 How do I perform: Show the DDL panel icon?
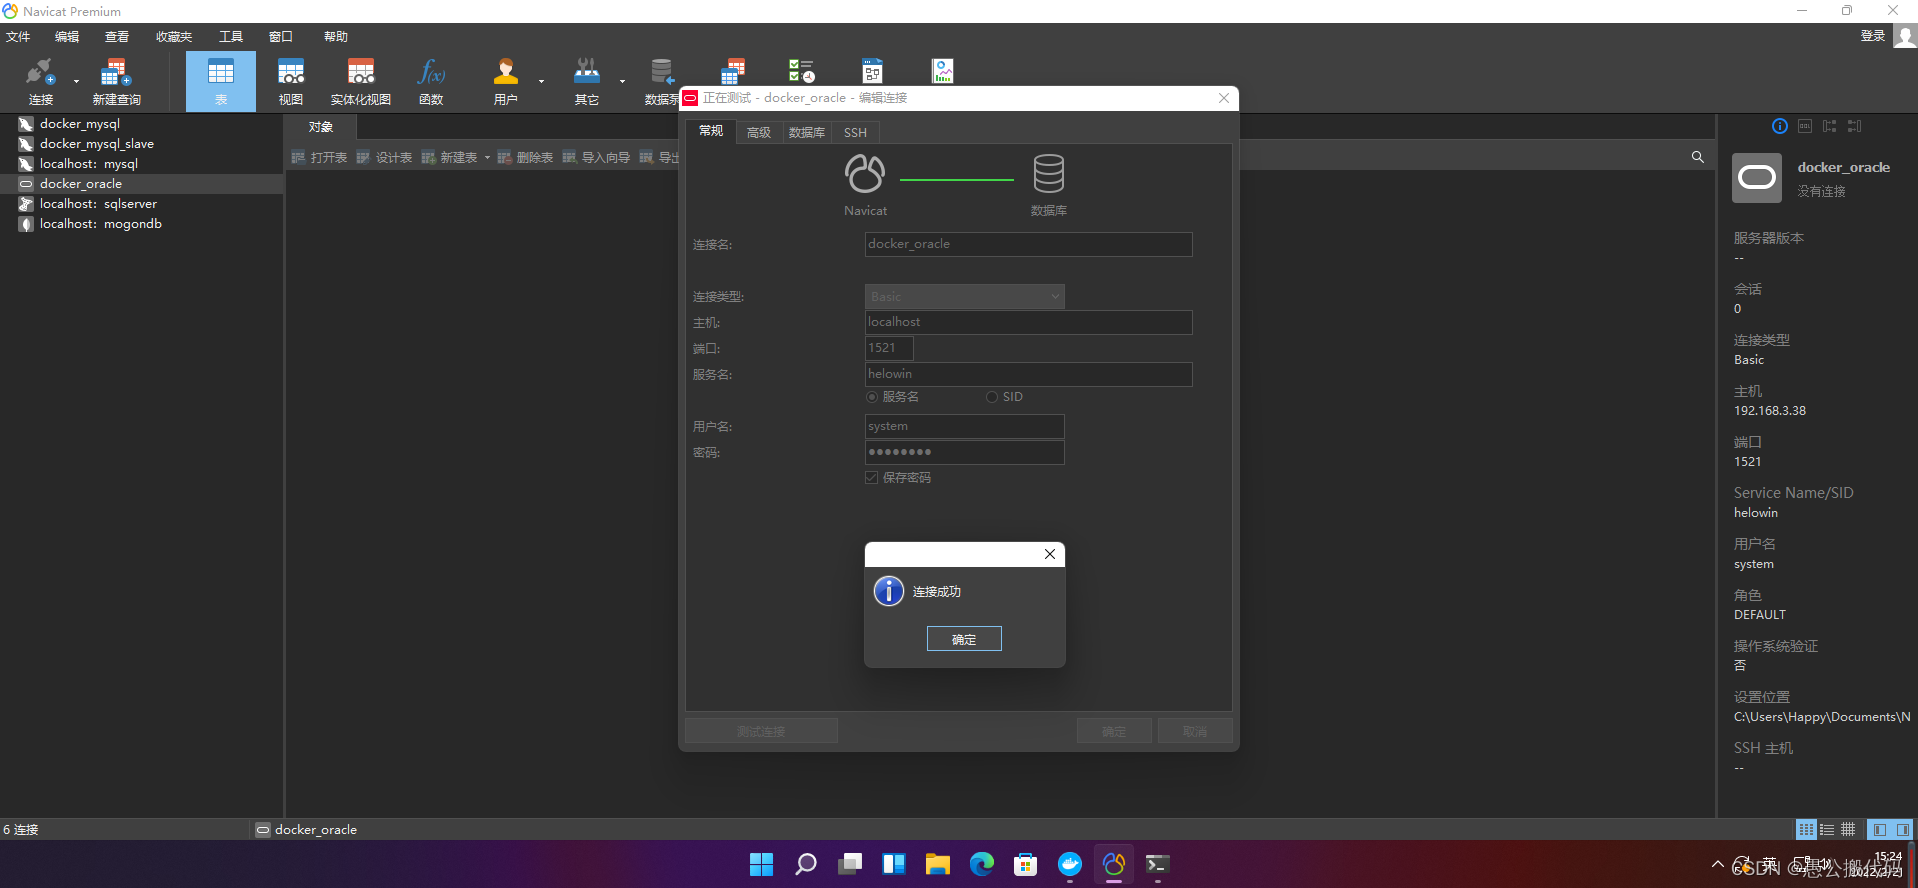[x=1805, y=126]
